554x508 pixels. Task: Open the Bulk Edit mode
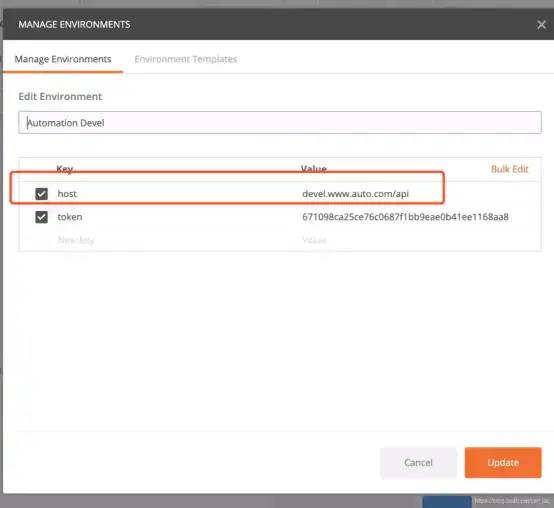click(509, 169)
